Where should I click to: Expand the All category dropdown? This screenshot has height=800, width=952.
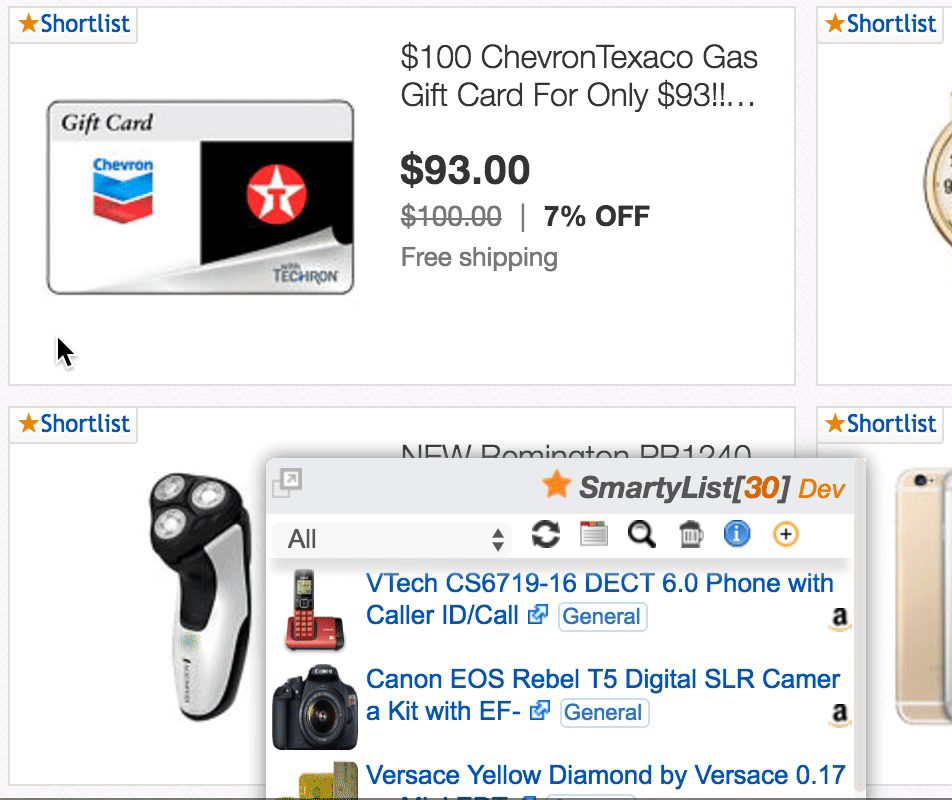(x=392, y=540)
